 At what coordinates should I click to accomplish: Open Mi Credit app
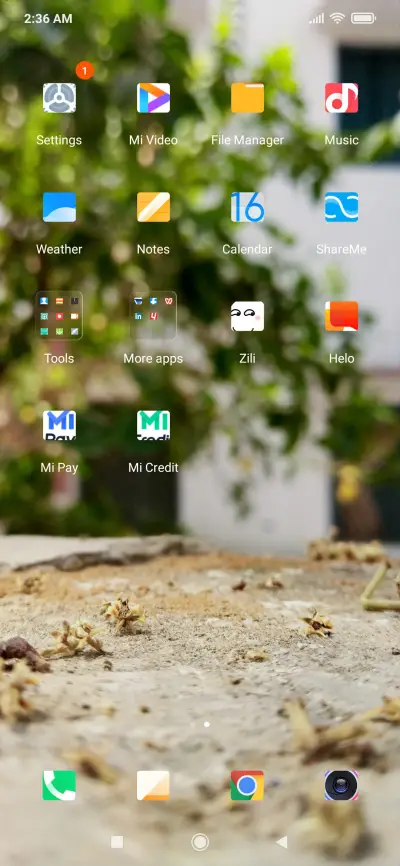[x=153, y=425]
